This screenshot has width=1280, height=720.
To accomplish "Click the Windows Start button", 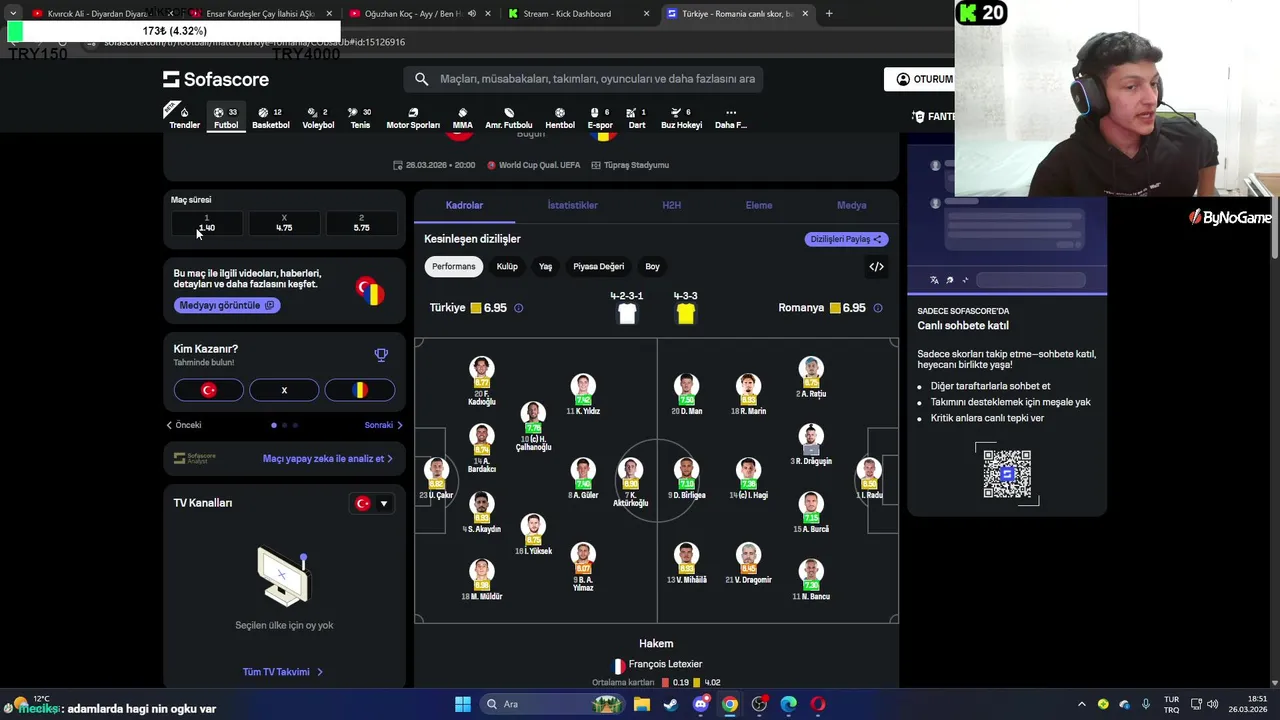I will point(462,704).
